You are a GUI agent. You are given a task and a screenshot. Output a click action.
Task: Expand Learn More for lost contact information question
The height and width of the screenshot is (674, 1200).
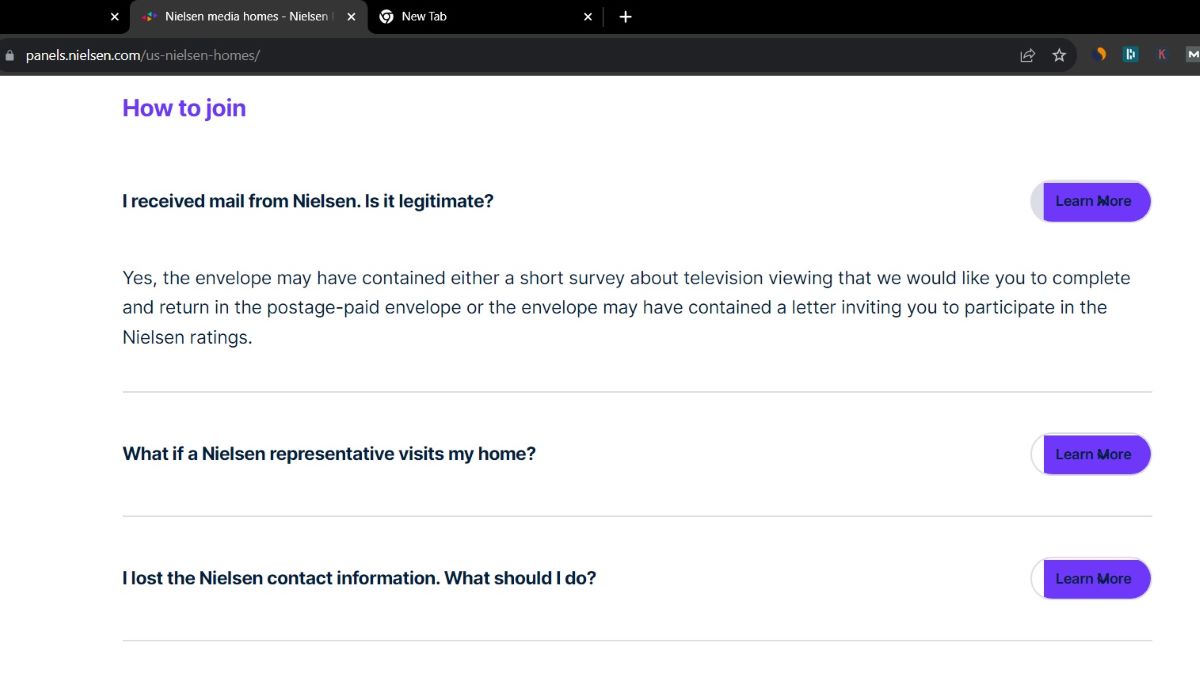pyautogui.click(x=1091, y=579)
